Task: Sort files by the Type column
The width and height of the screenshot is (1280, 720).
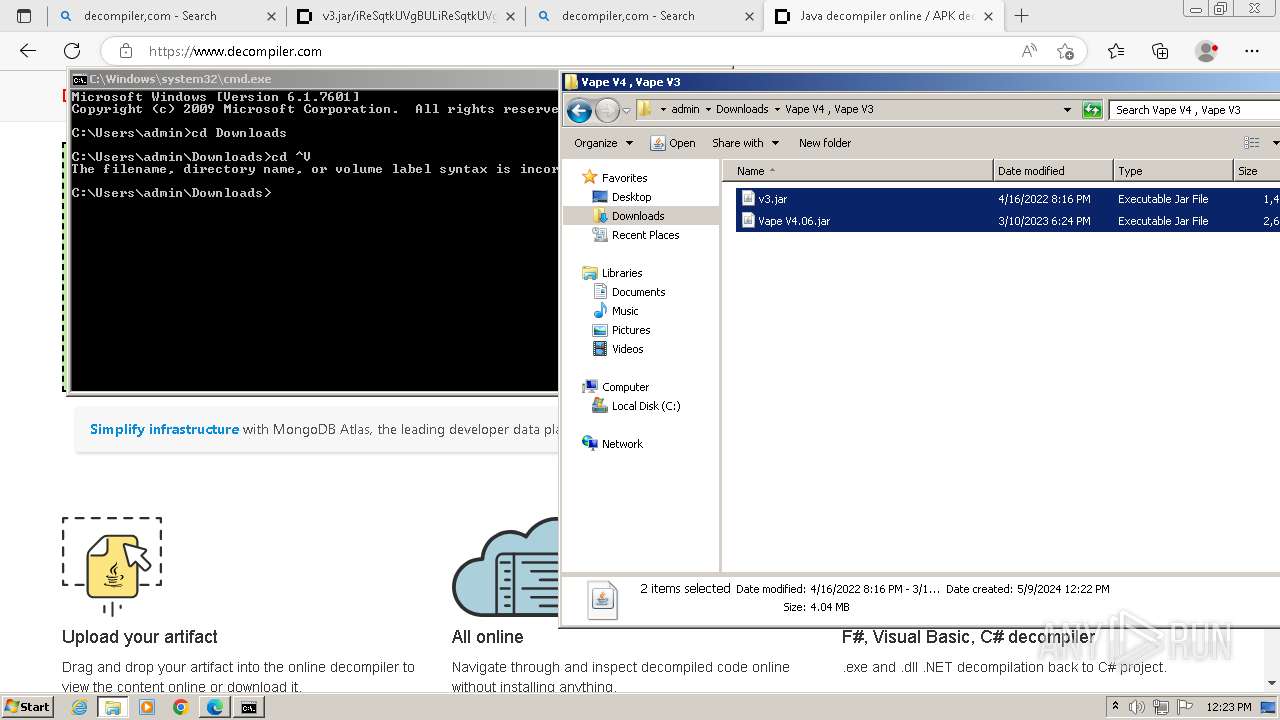Action: coord(1173,171)
